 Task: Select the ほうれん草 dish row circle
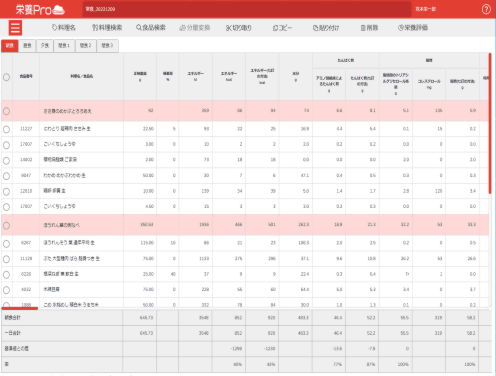tap(6, 225)
